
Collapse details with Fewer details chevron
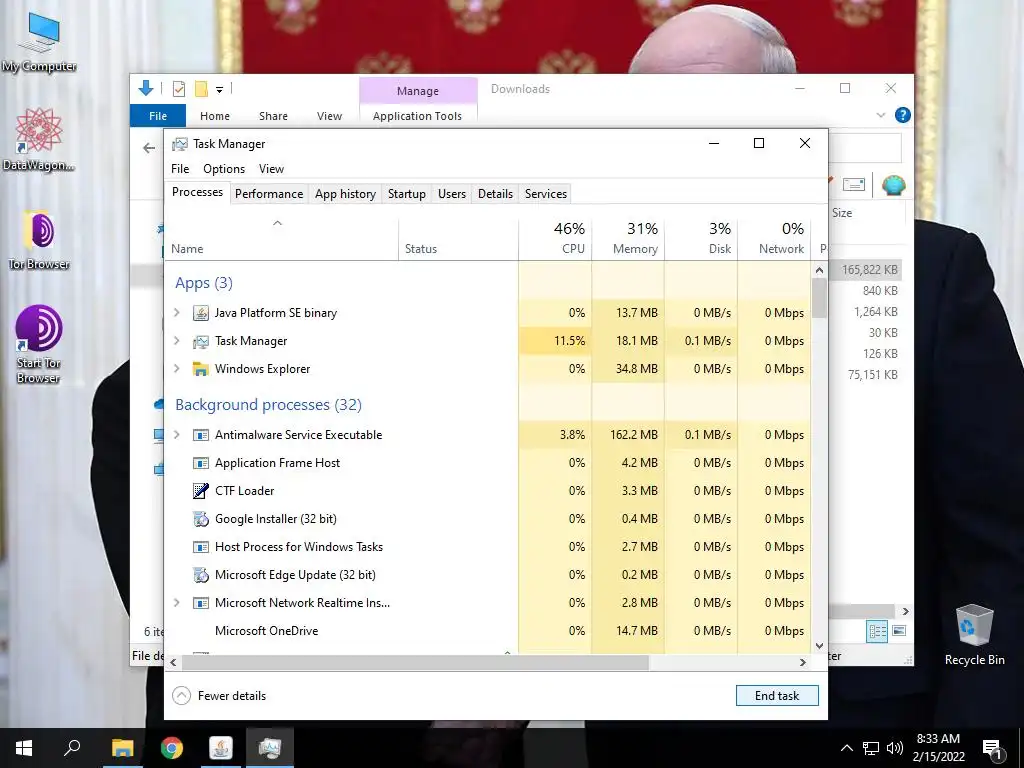[x=182, y=696]
